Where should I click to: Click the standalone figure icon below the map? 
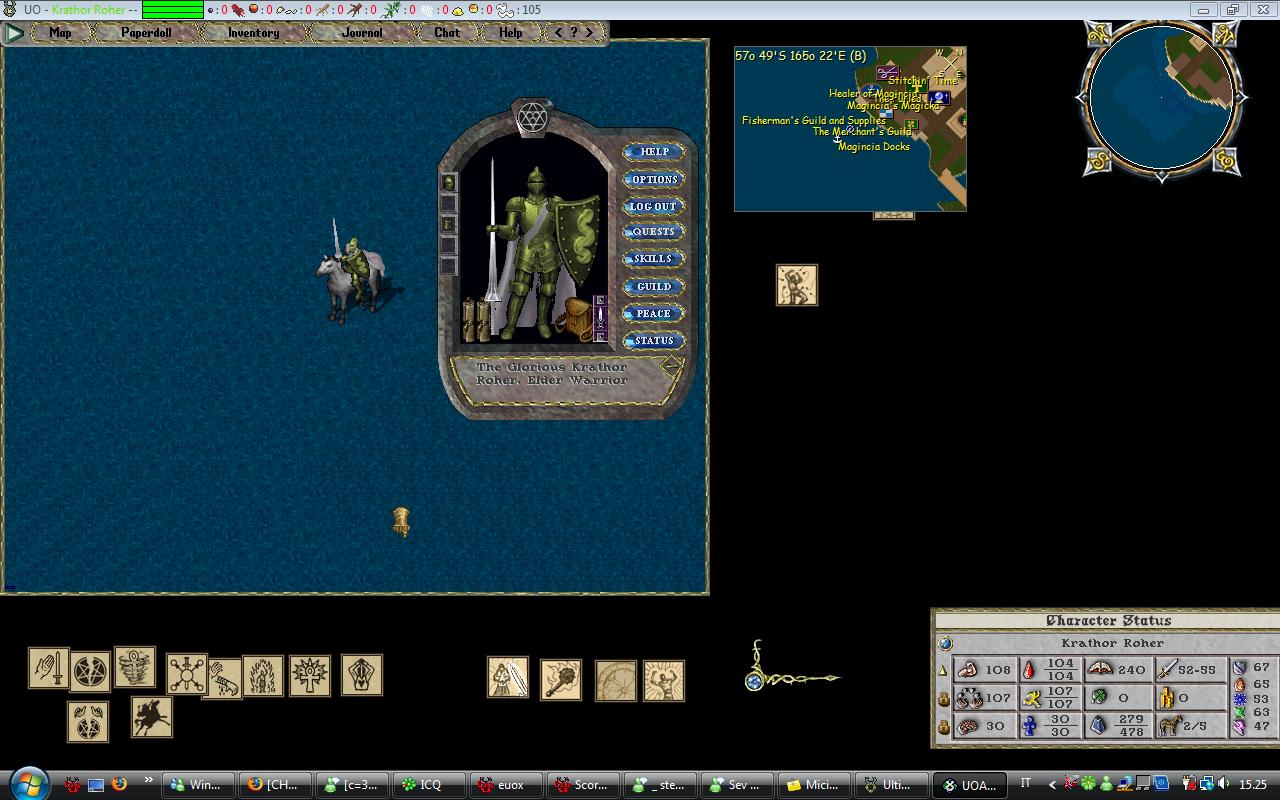(x=797, y=285)
